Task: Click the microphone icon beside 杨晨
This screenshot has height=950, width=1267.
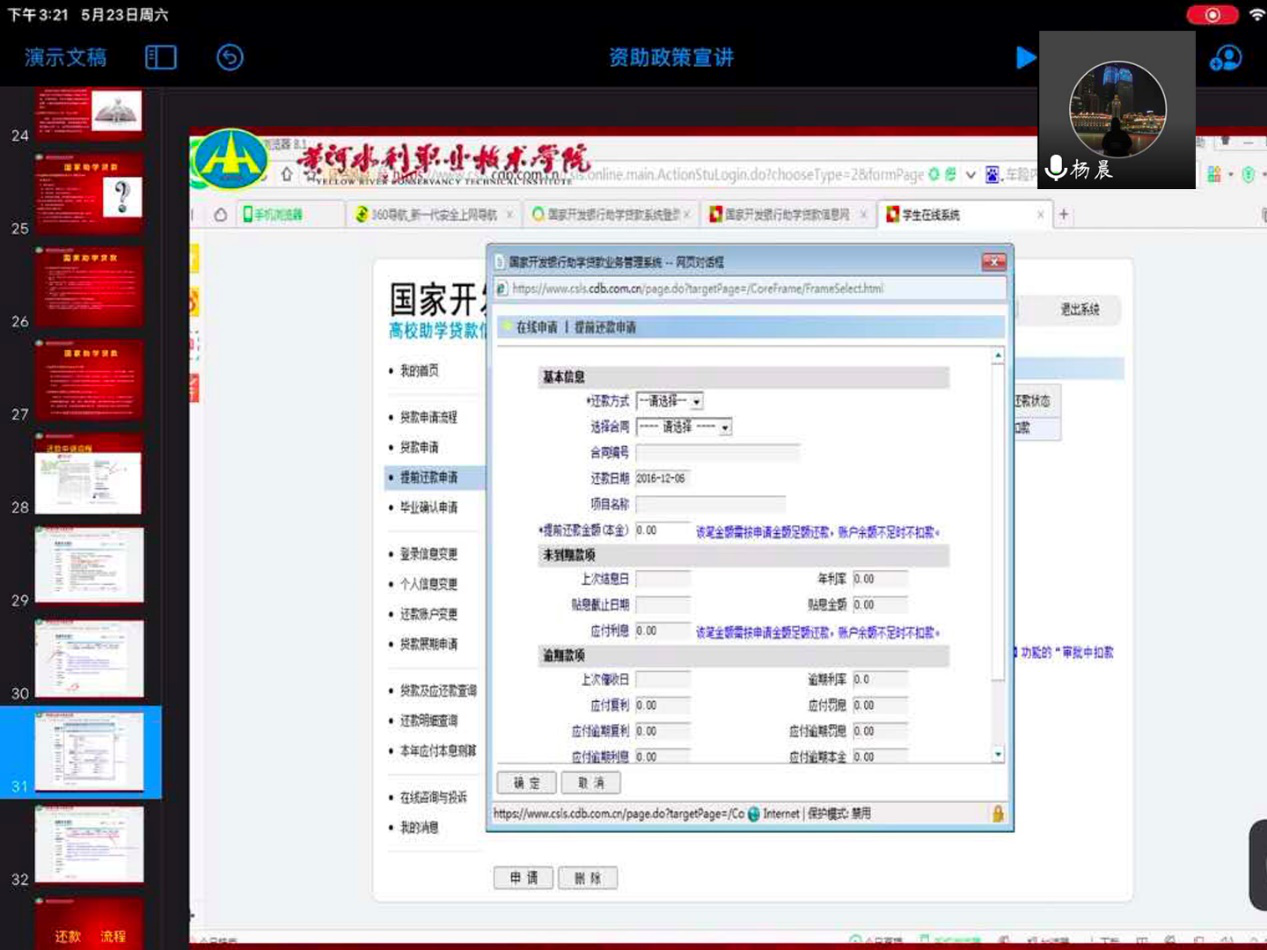Action: coord(1055,168)
